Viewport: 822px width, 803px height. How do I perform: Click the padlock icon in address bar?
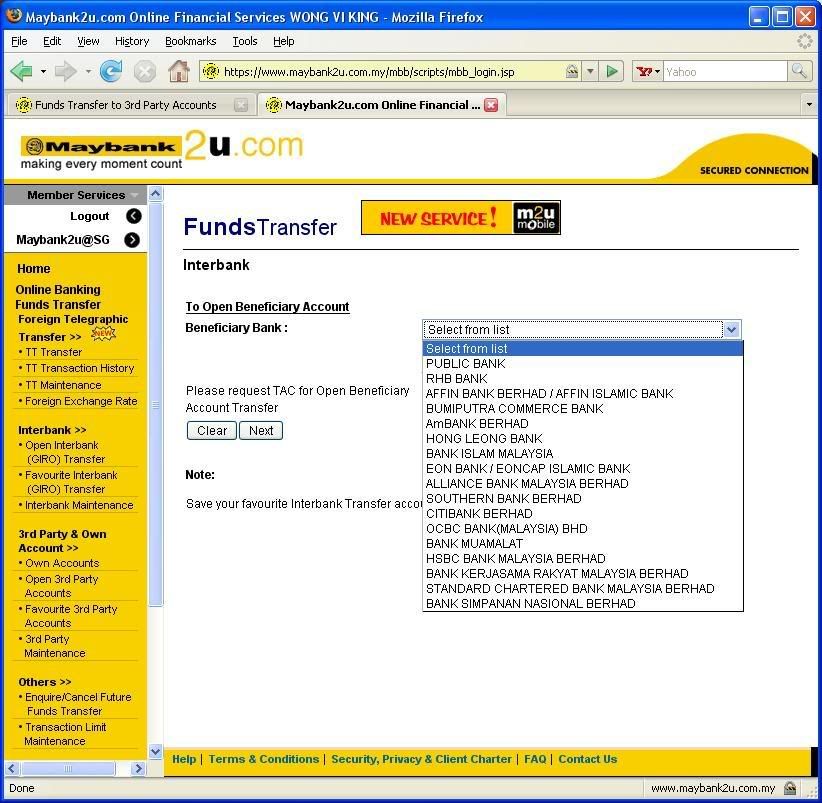(572, 71)
